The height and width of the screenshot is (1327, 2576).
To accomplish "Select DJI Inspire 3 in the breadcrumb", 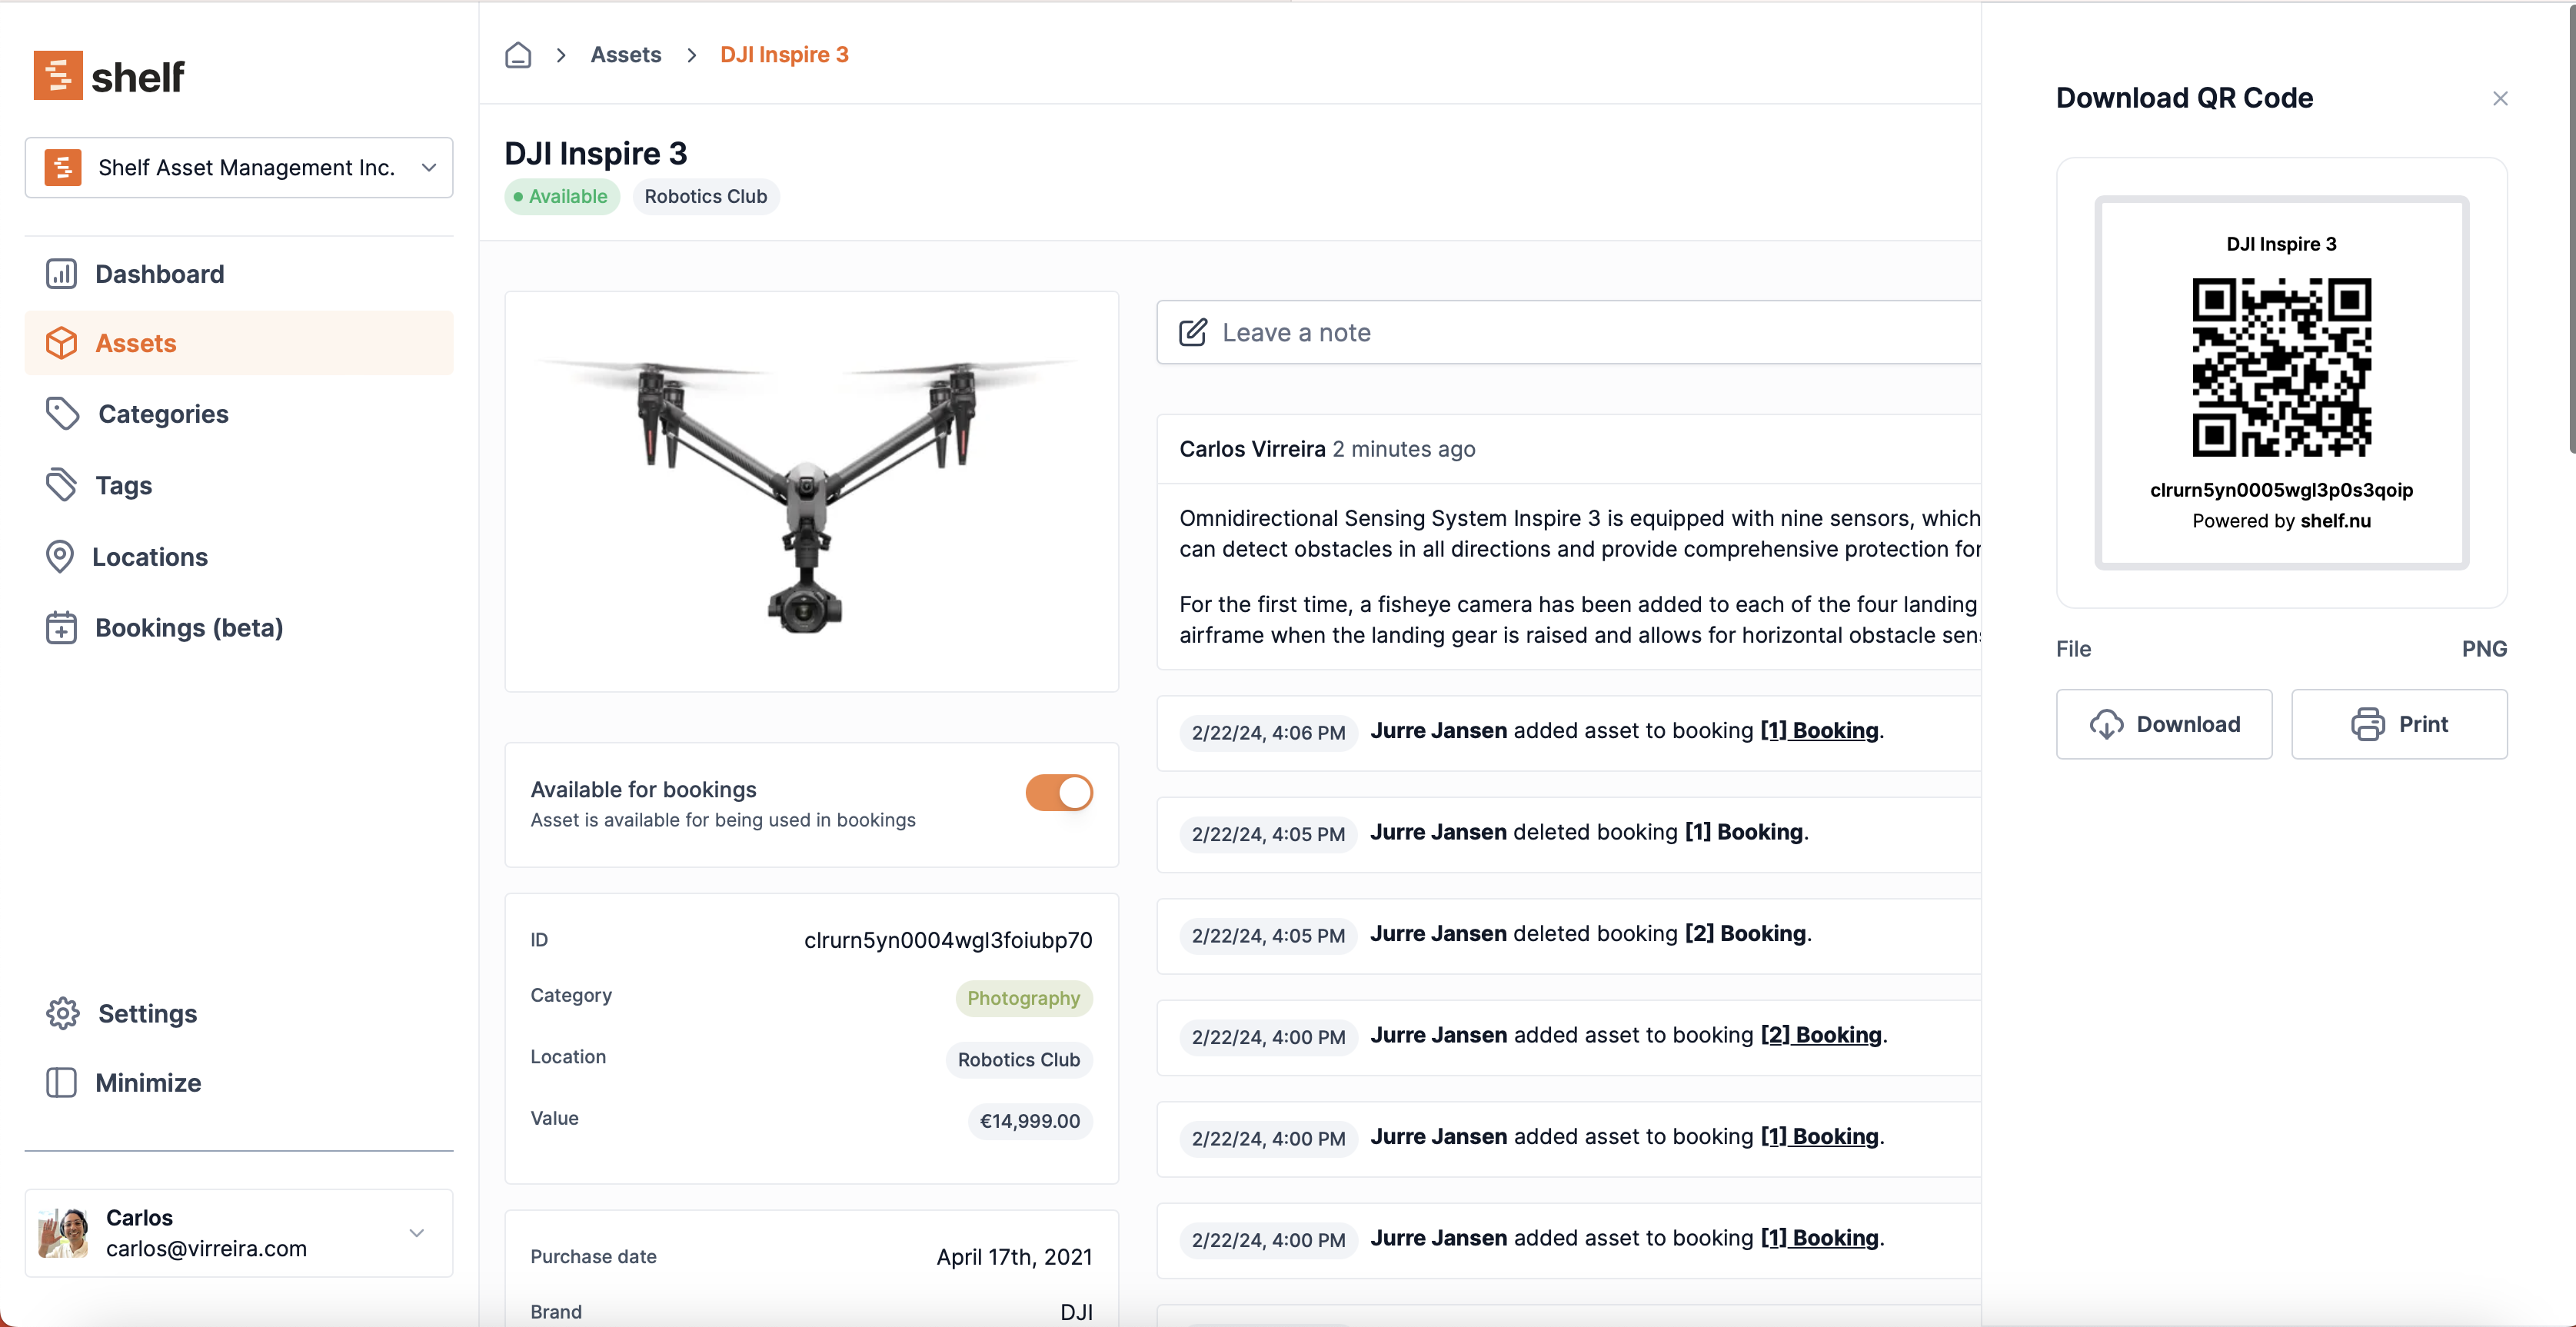I will click(784, 54).
